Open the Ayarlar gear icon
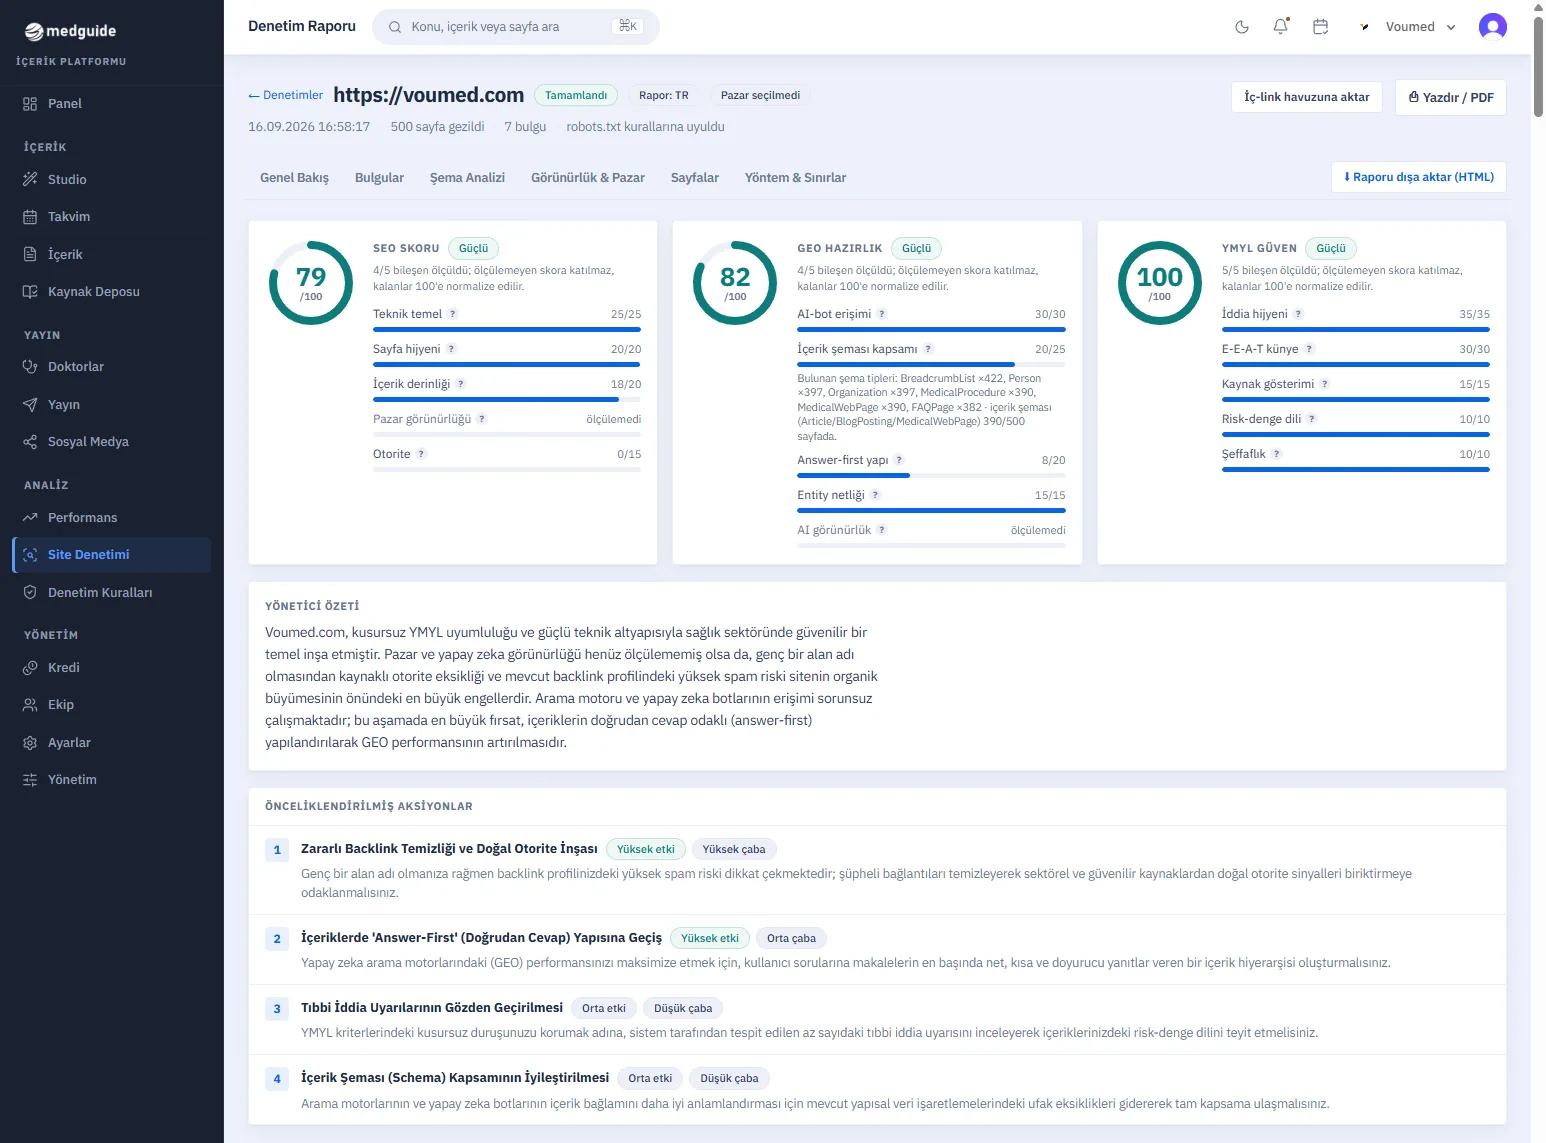 pos(30,743)
